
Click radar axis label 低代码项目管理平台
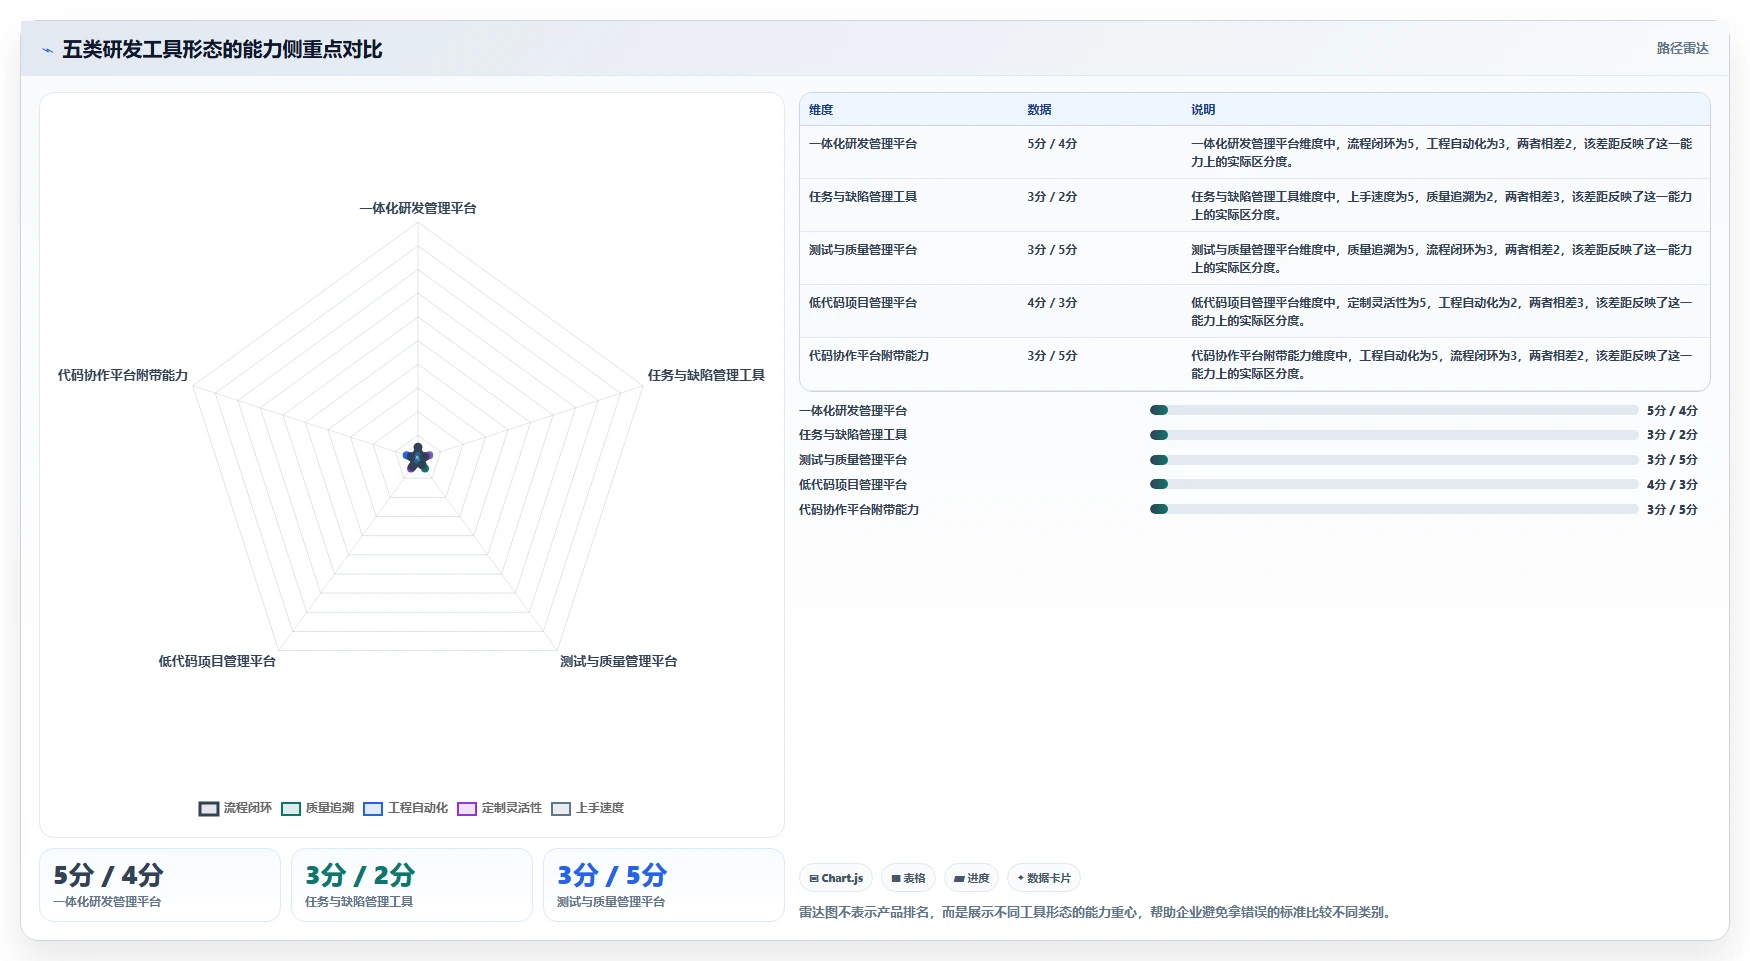coord(217,661)
